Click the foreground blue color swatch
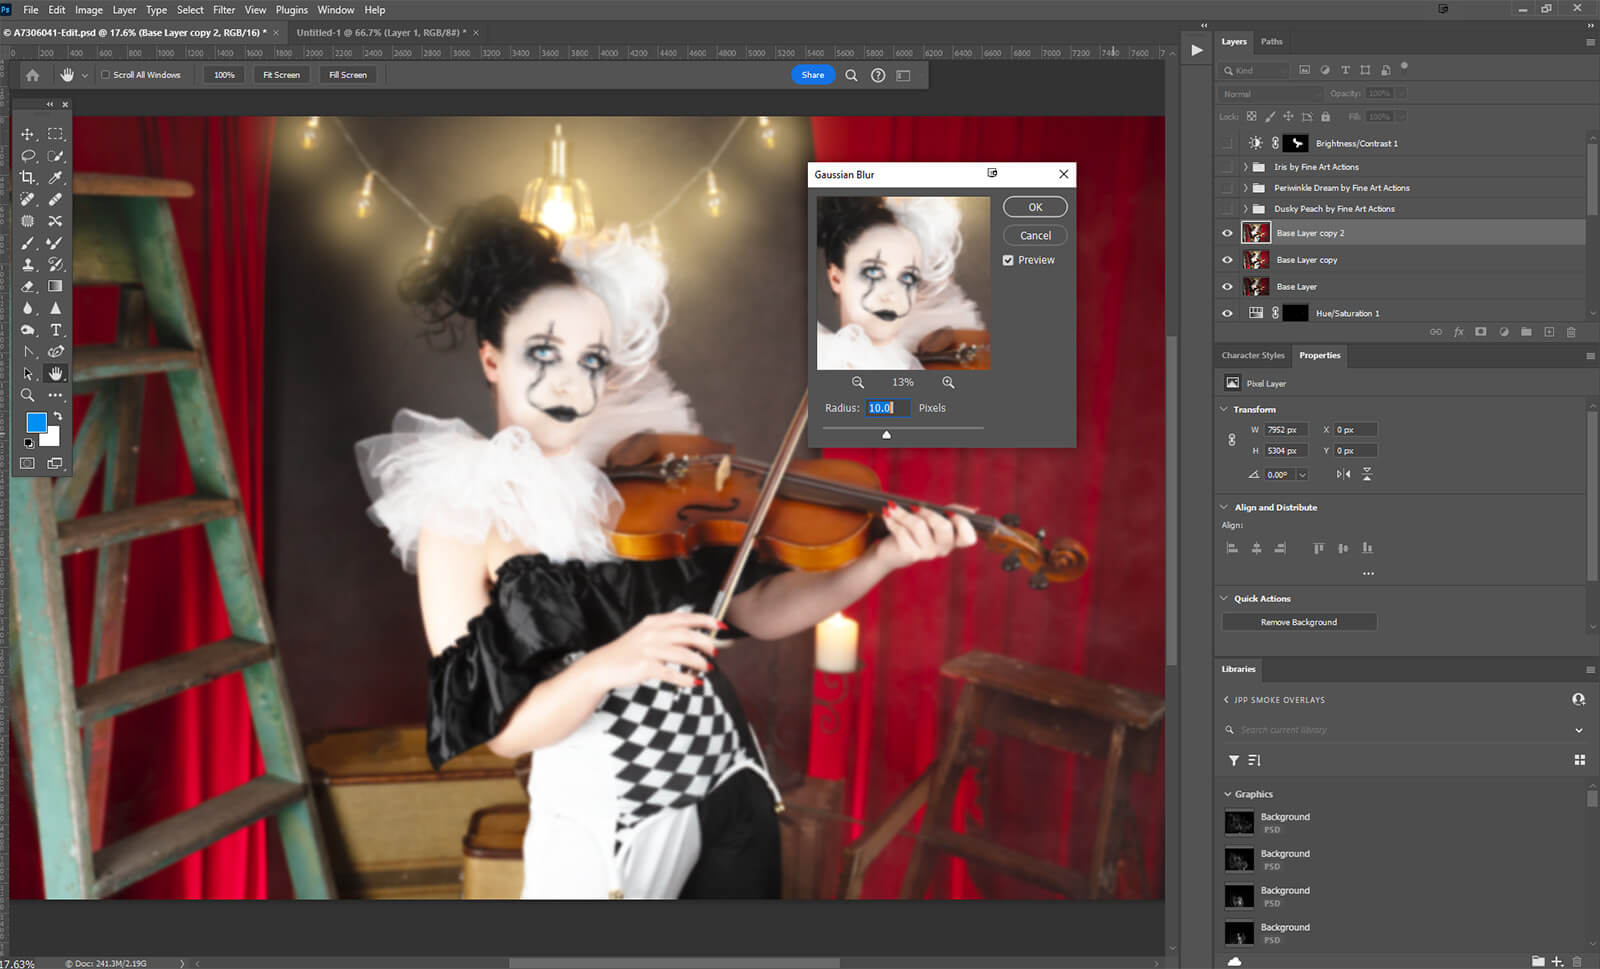 click(36, 423)
